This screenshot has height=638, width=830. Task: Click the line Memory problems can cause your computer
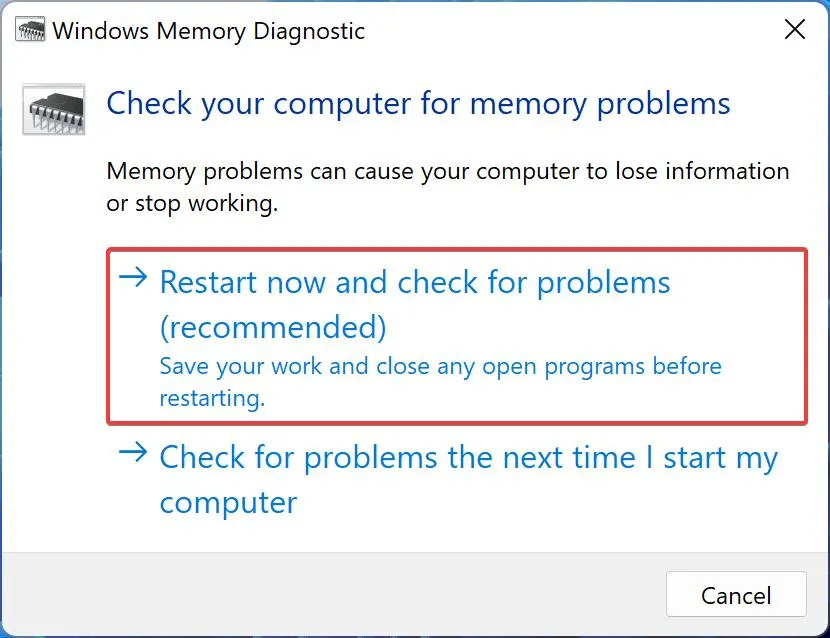tap(447, 172)
